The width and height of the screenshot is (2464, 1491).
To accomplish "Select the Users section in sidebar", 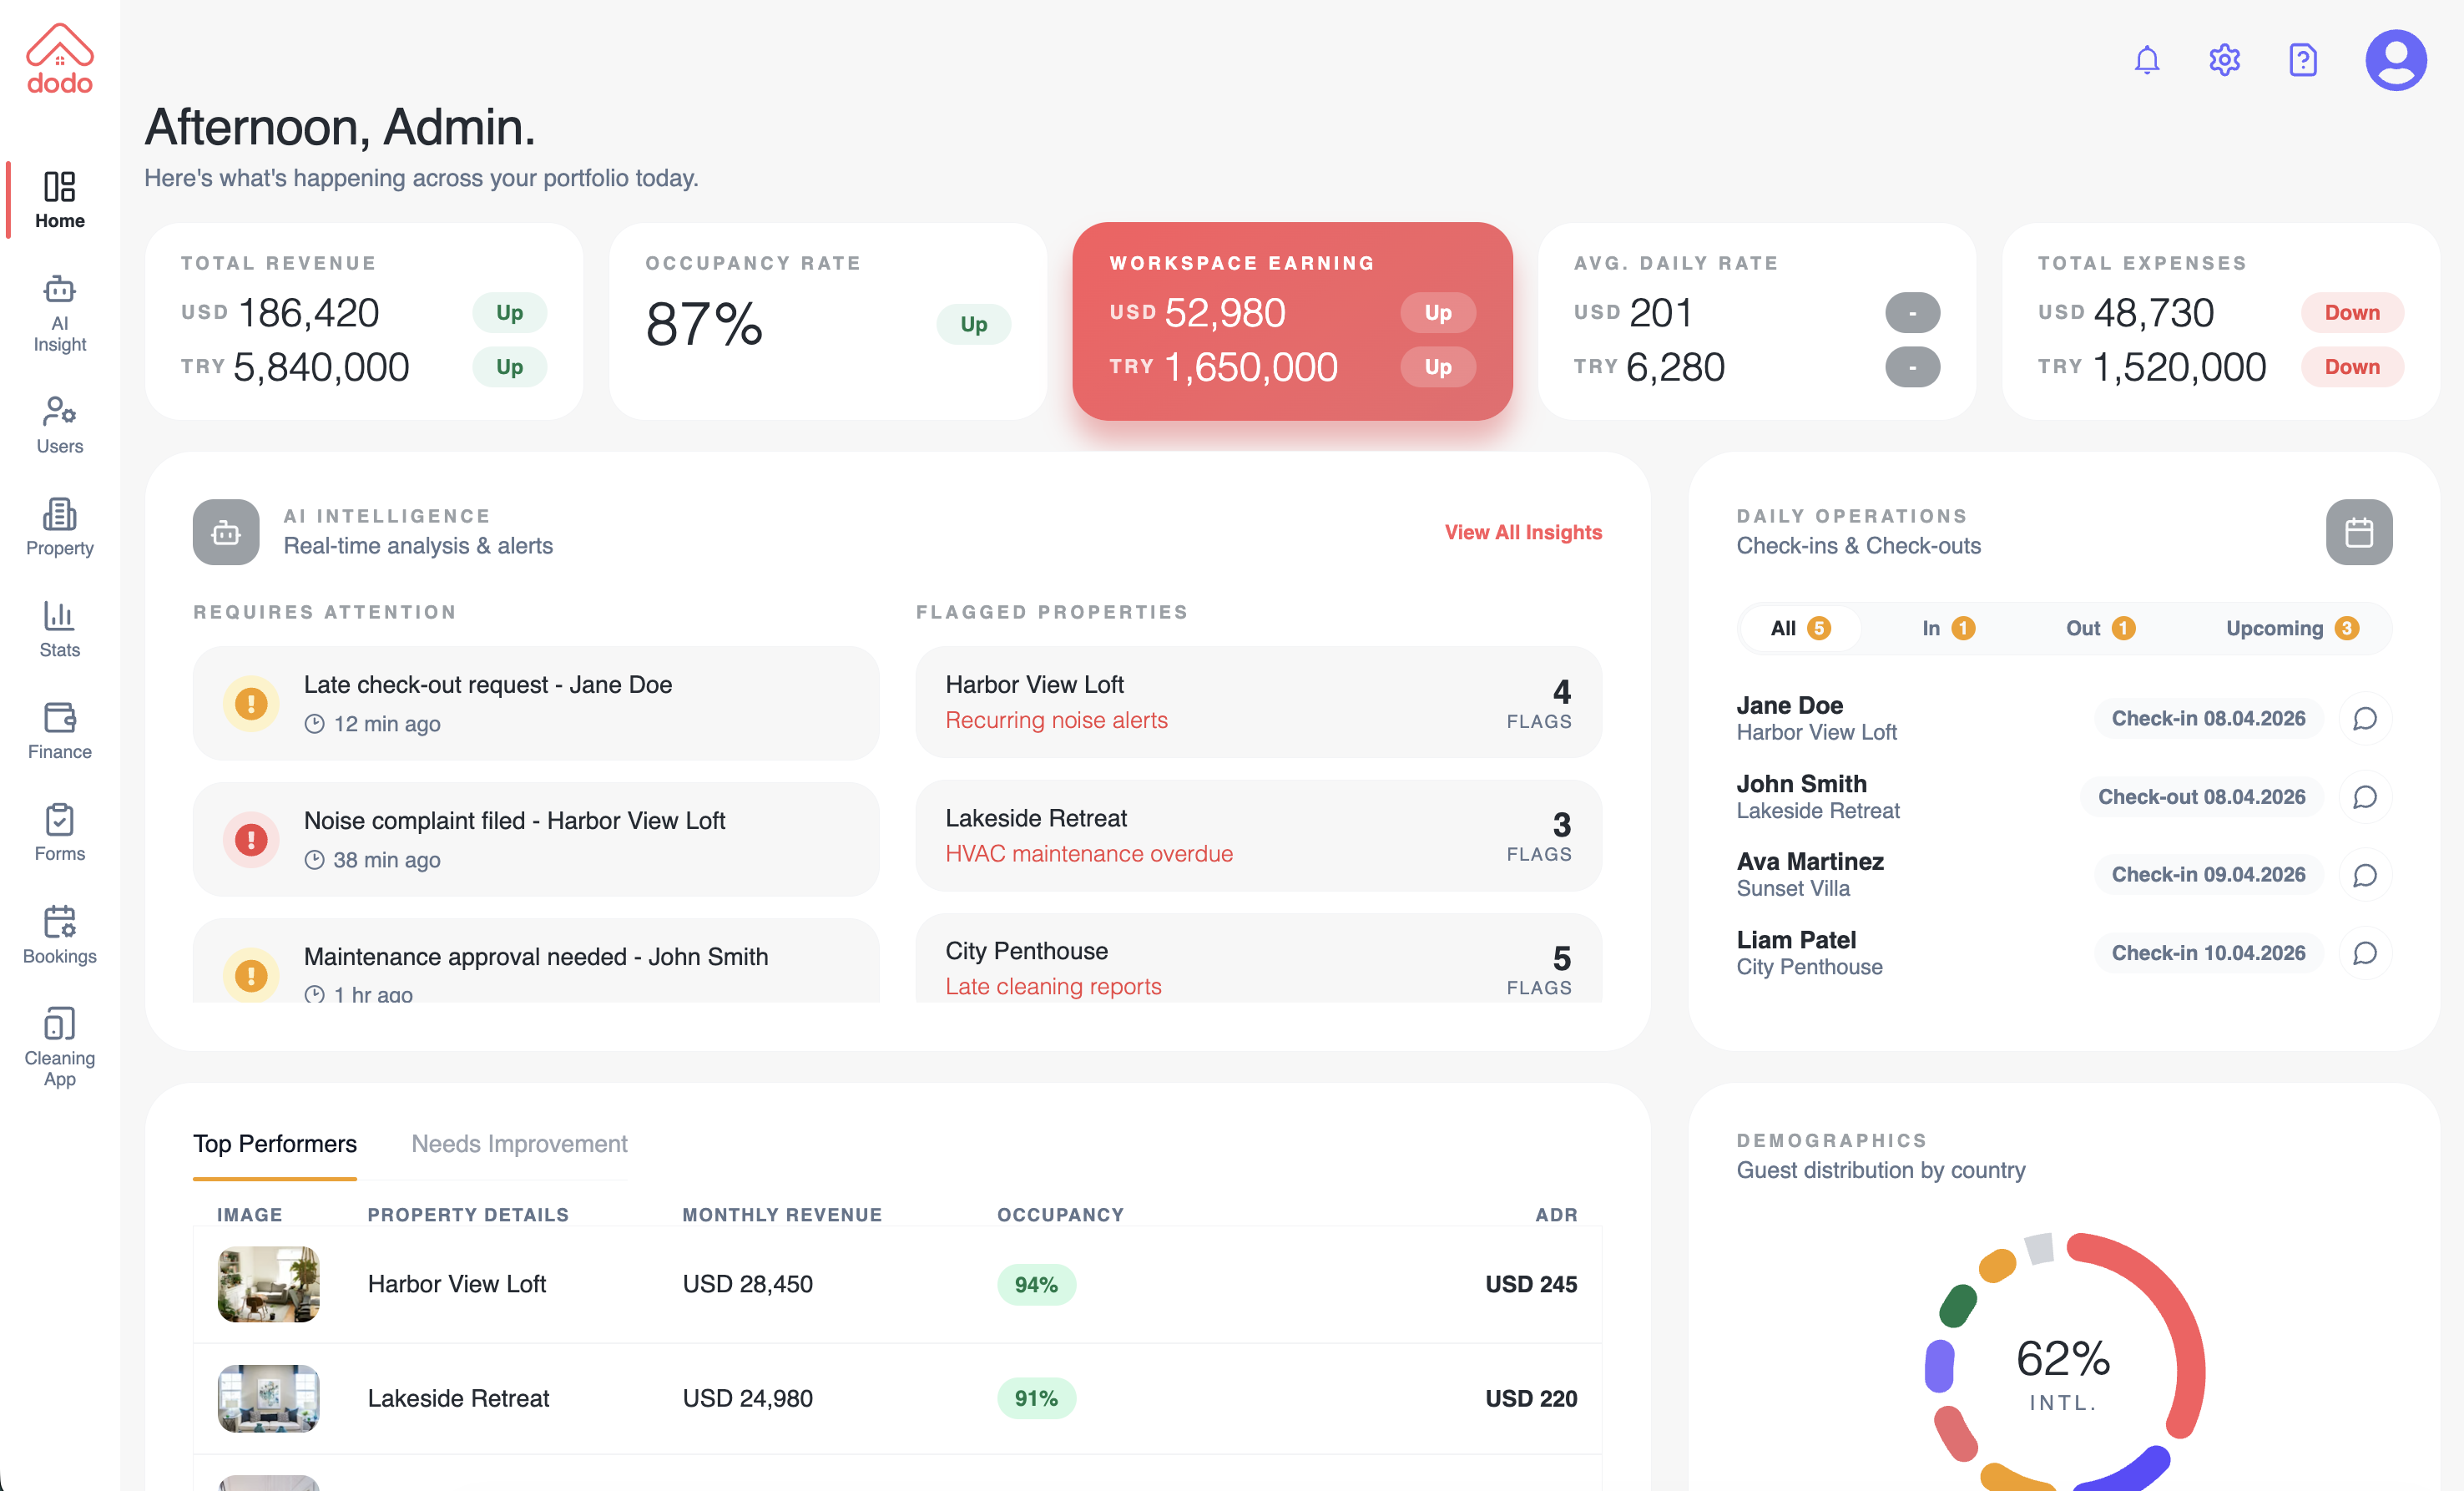I will tap(59, 424).
